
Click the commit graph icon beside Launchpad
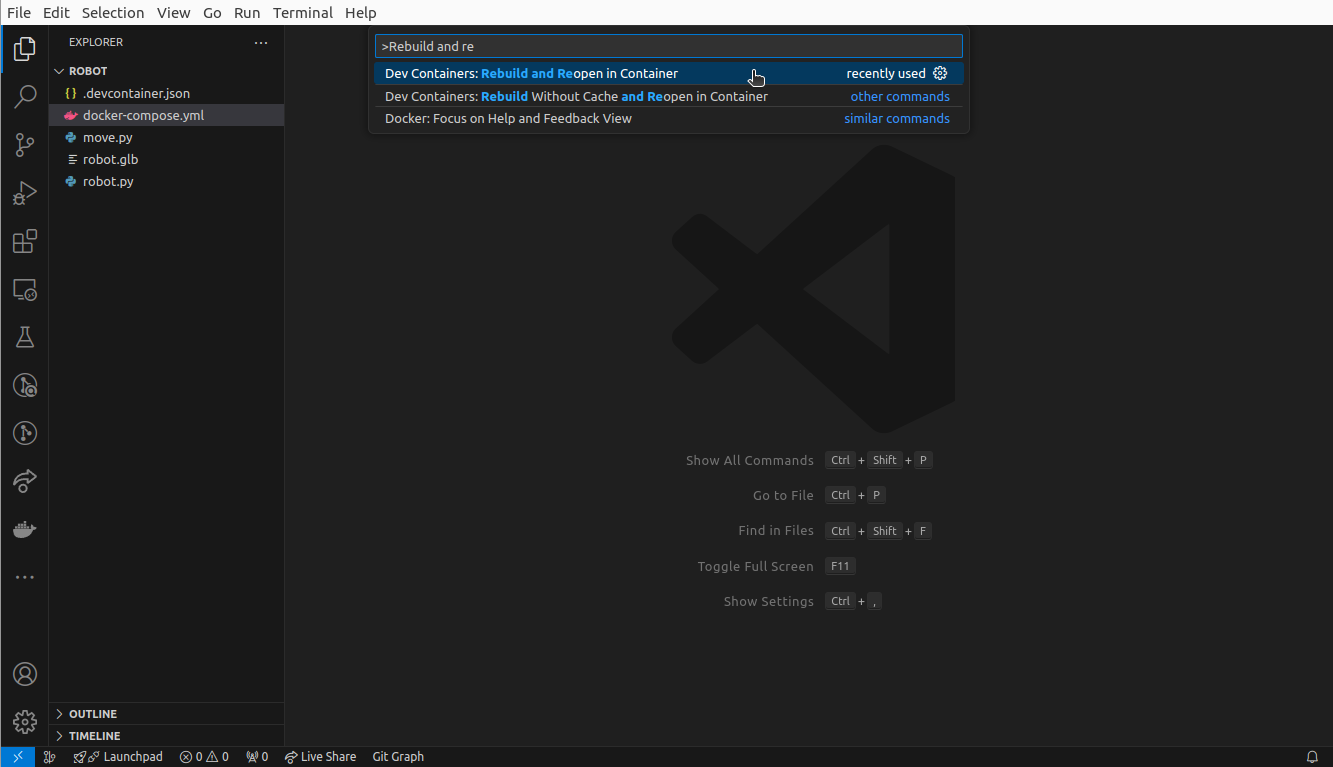tap(50, 757)
